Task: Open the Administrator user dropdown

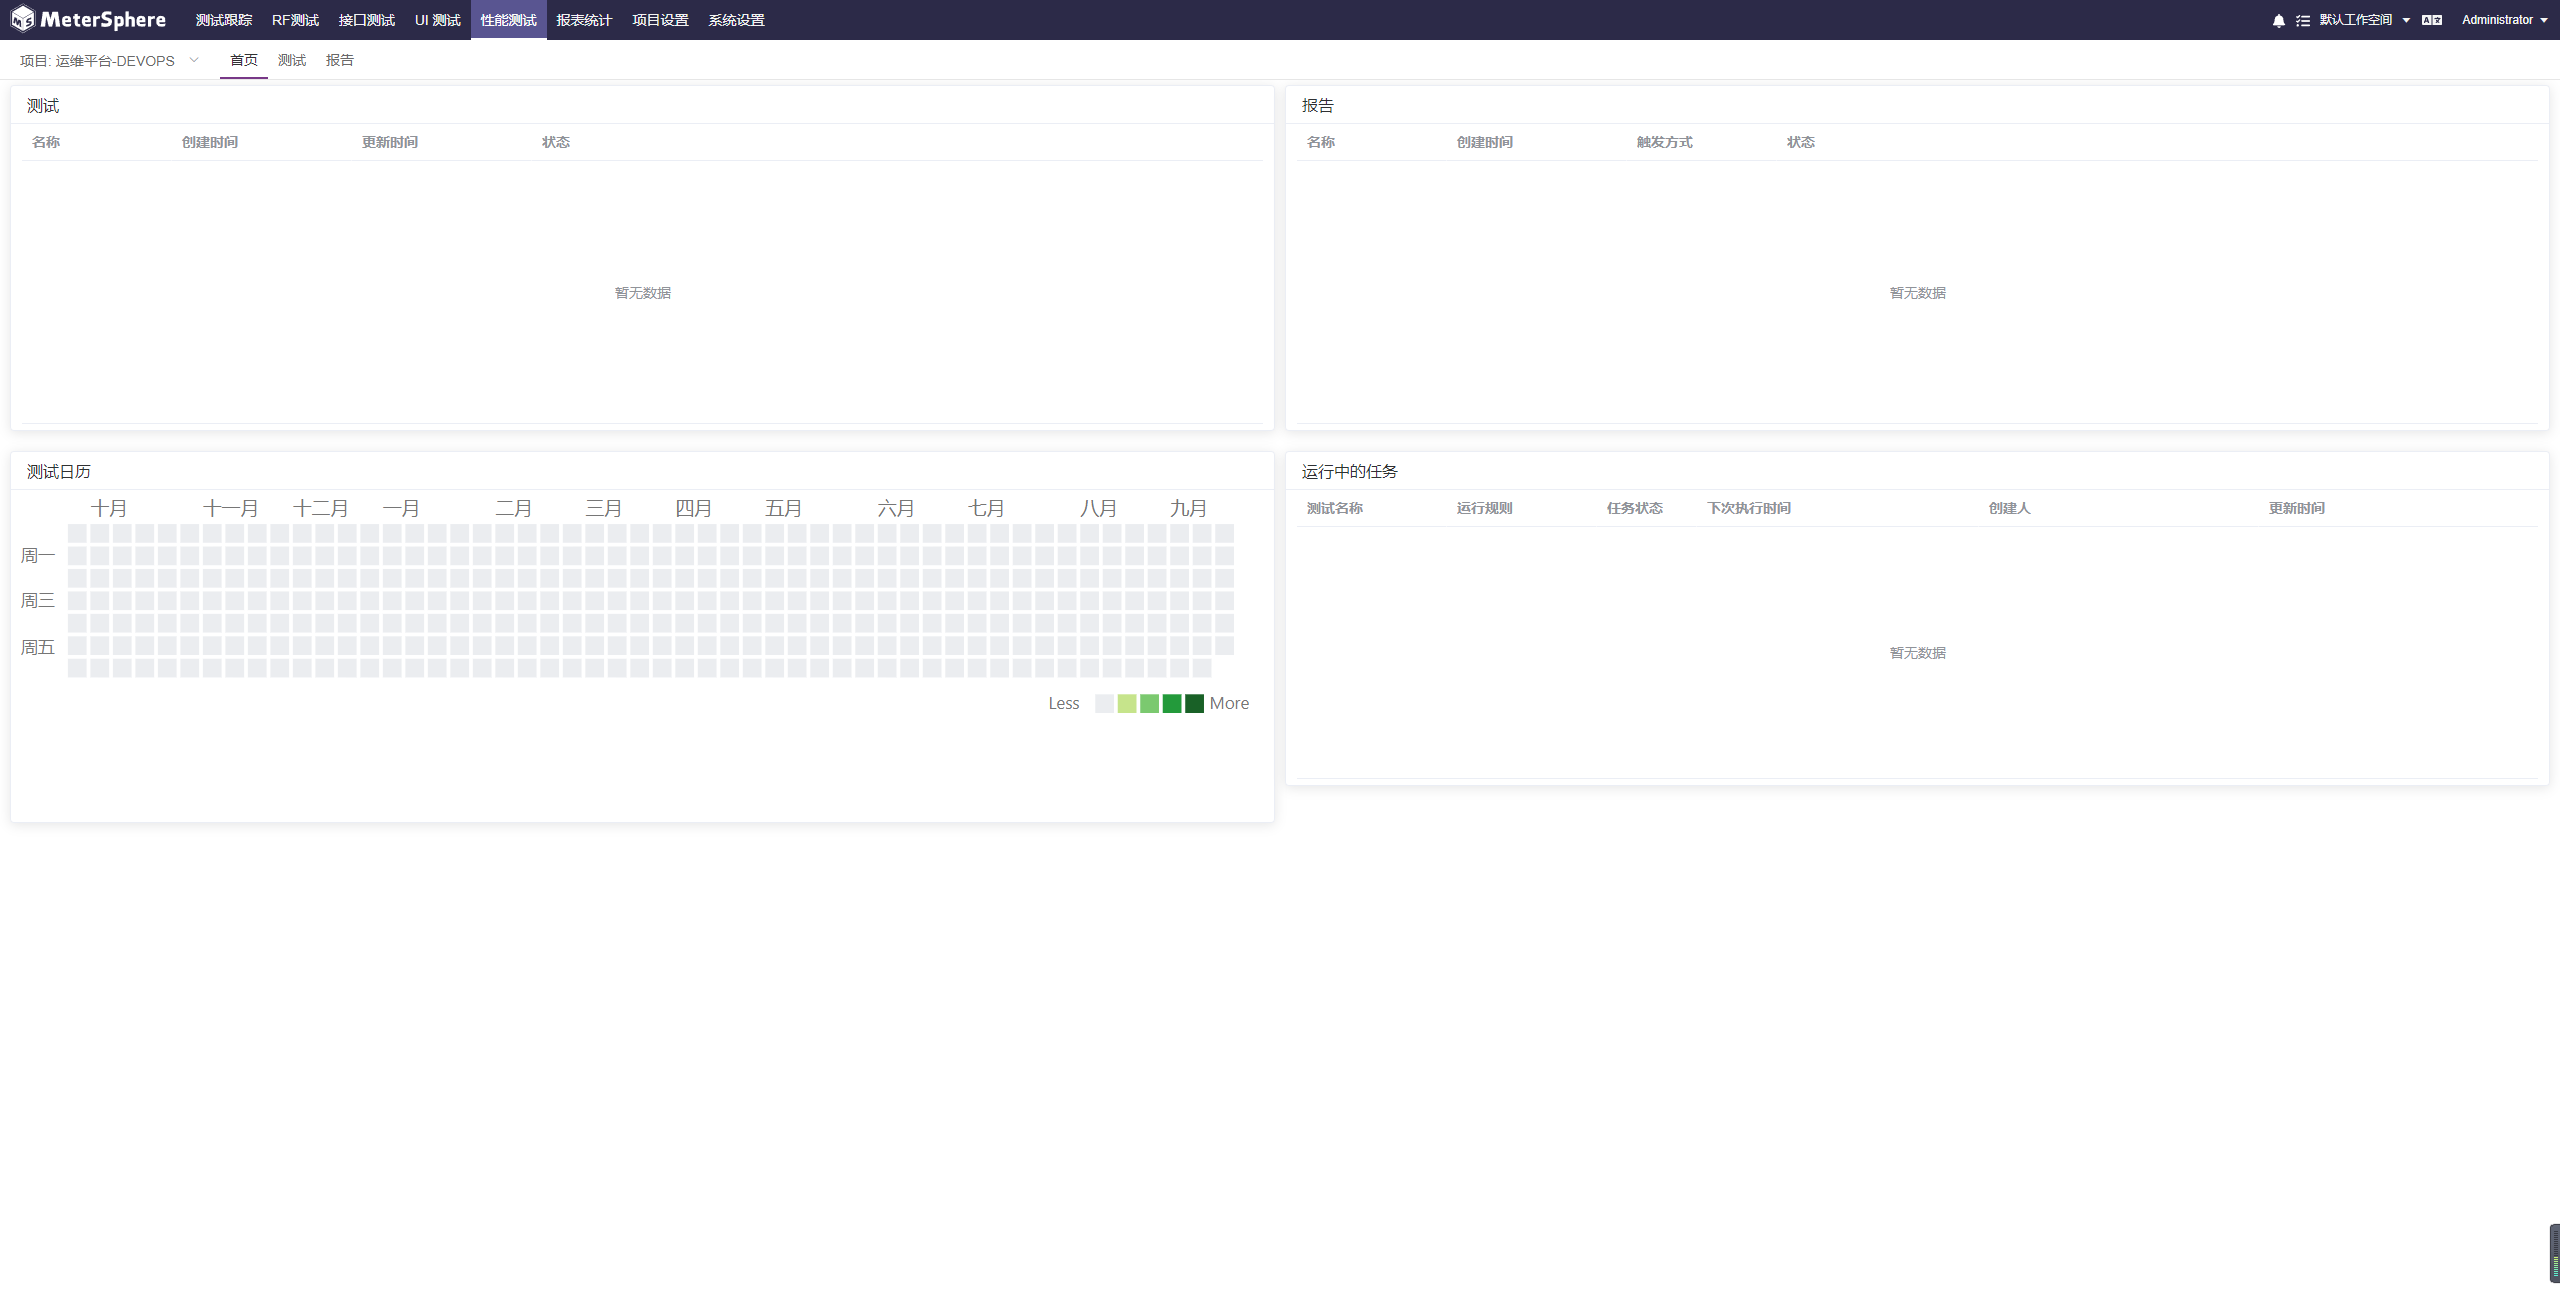Action: click(x=2503, y=20)
